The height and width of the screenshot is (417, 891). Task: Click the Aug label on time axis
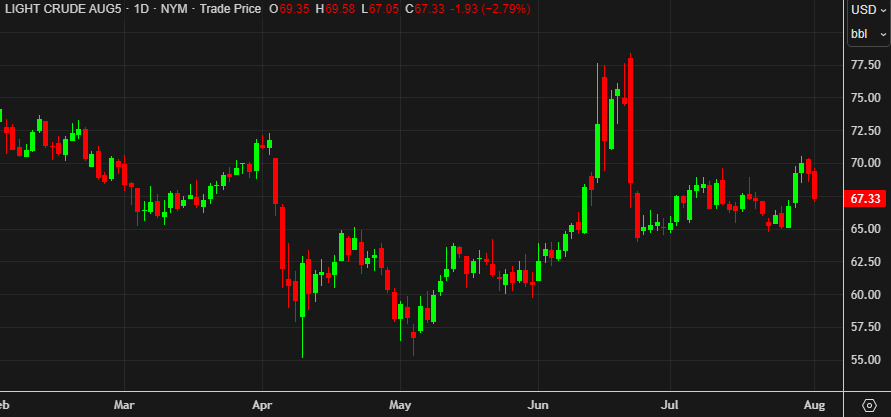814,405
